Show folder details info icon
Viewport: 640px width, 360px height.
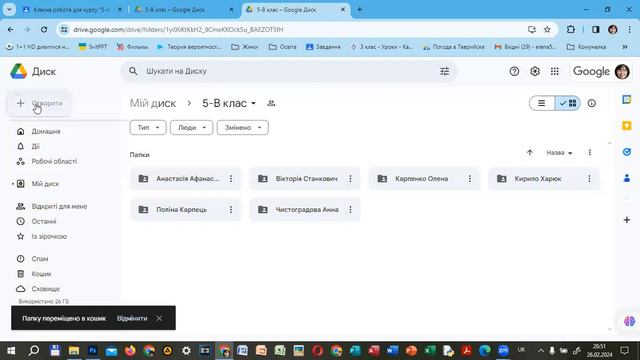click(592, 103)
